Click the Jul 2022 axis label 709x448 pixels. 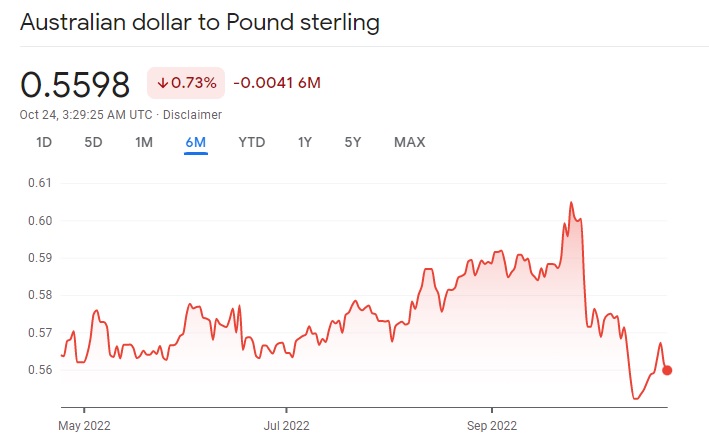[x=286, y=424]
